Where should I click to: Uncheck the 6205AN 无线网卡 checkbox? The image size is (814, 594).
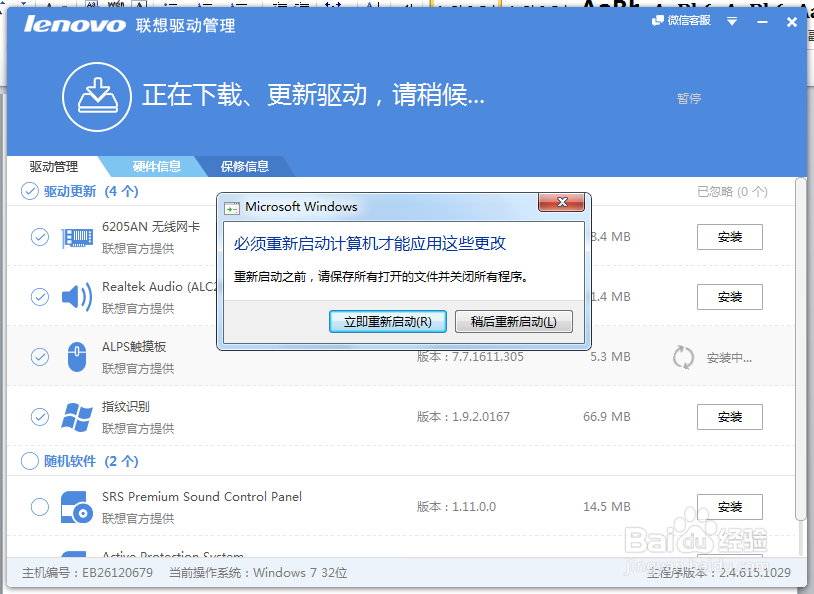[x=40, y=237]
